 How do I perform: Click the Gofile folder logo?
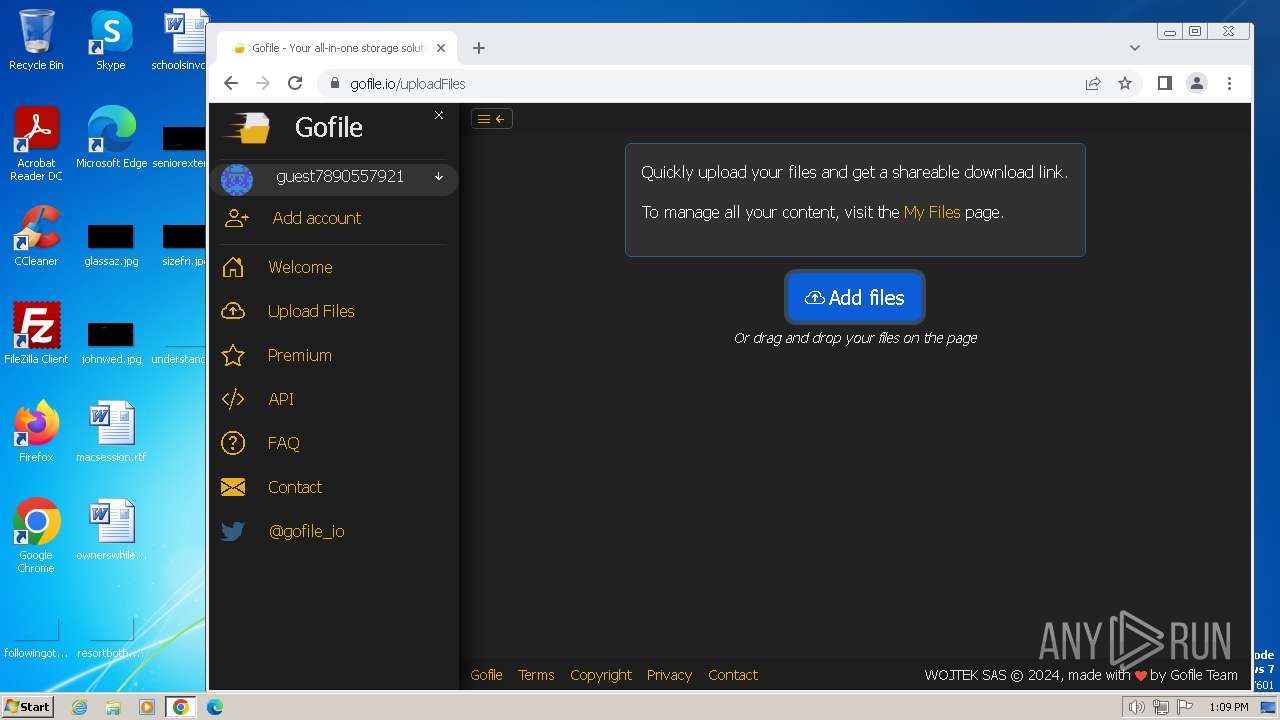[x=247, y=128]
